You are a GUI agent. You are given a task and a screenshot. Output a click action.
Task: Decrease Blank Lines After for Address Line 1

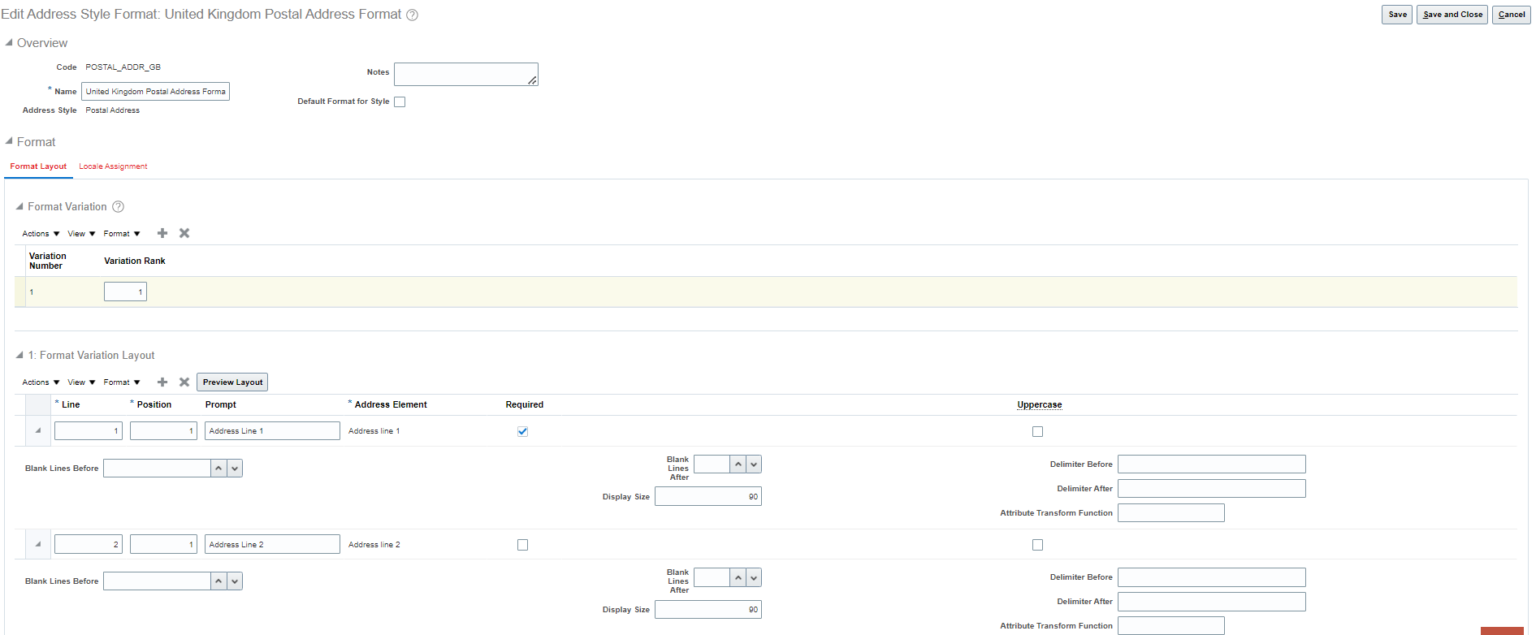coord(754,464)
